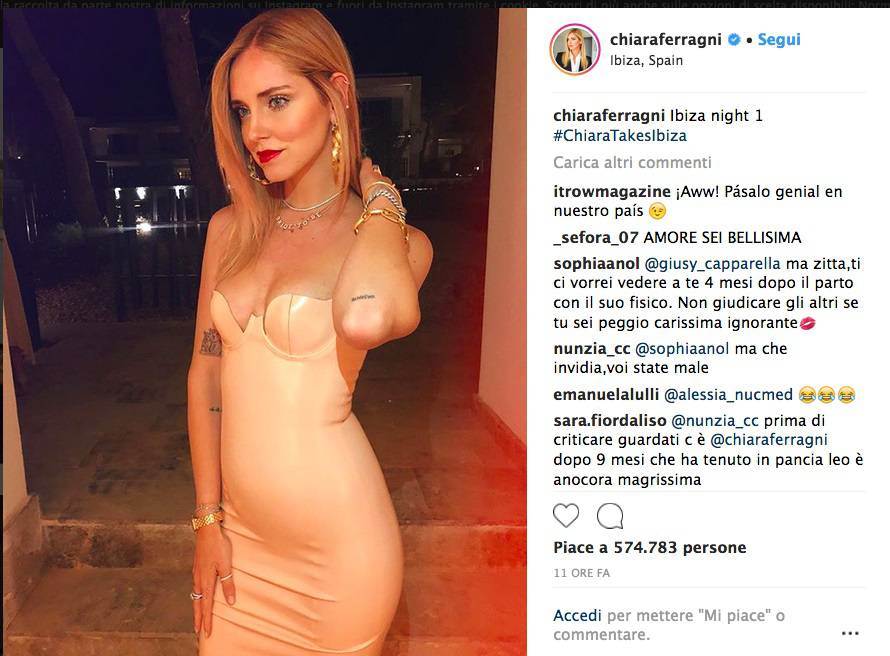Follow the account via Segui

[779, 40]
